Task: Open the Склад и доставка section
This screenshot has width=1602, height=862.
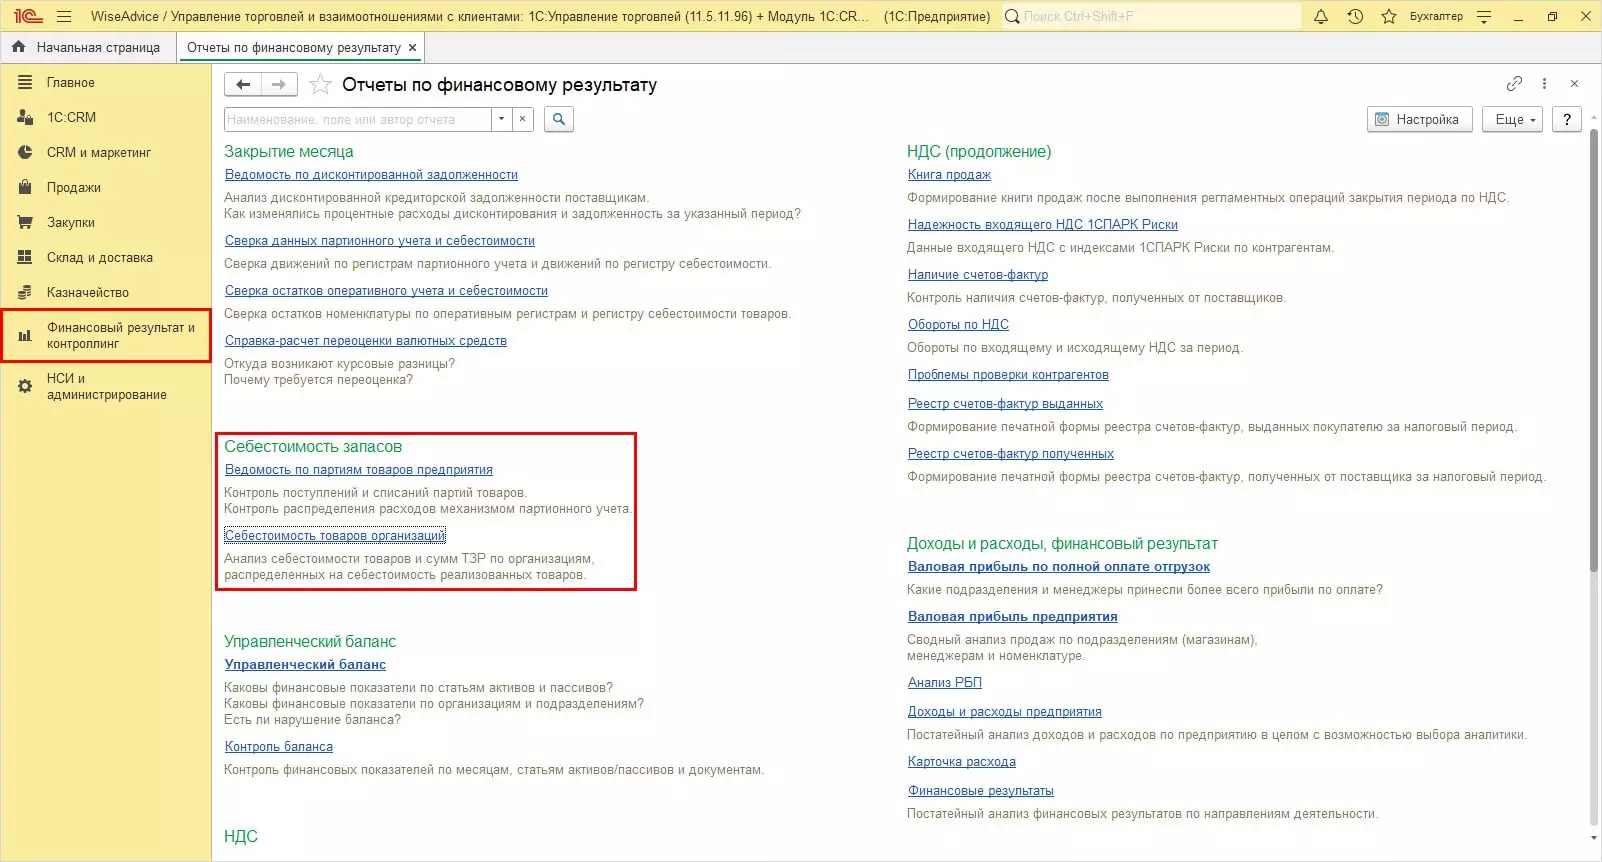Action: [x=106, y=257]
